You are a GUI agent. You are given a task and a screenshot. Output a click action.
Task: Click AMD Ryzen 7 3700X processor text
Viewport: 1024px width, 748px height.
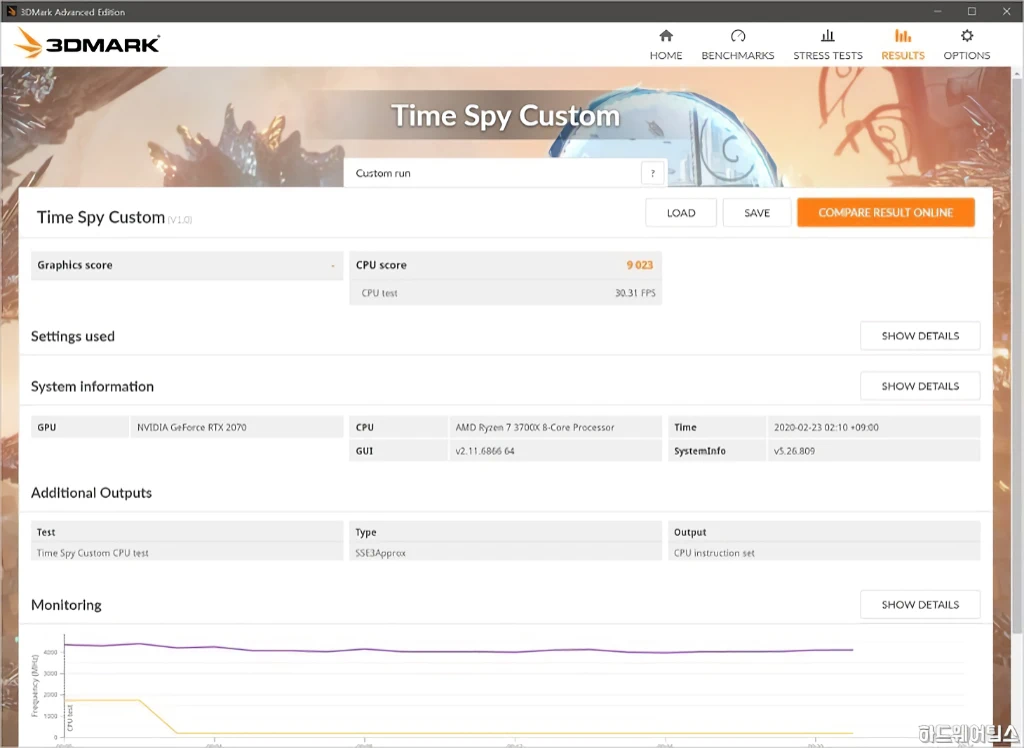(x=535, y=427)
